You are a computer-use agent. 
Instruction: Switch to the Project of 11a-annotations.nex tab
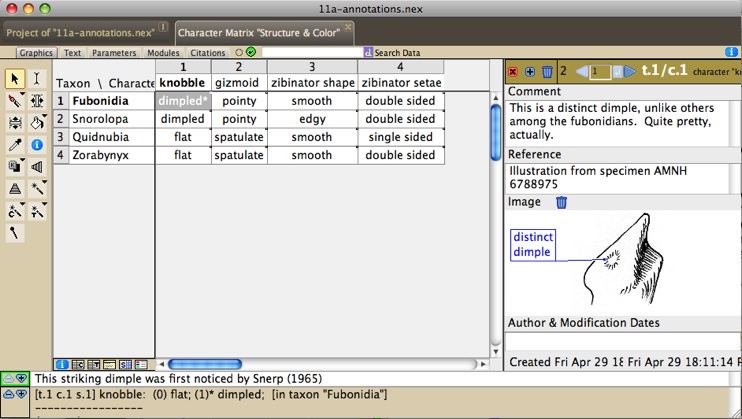point(81,32)
